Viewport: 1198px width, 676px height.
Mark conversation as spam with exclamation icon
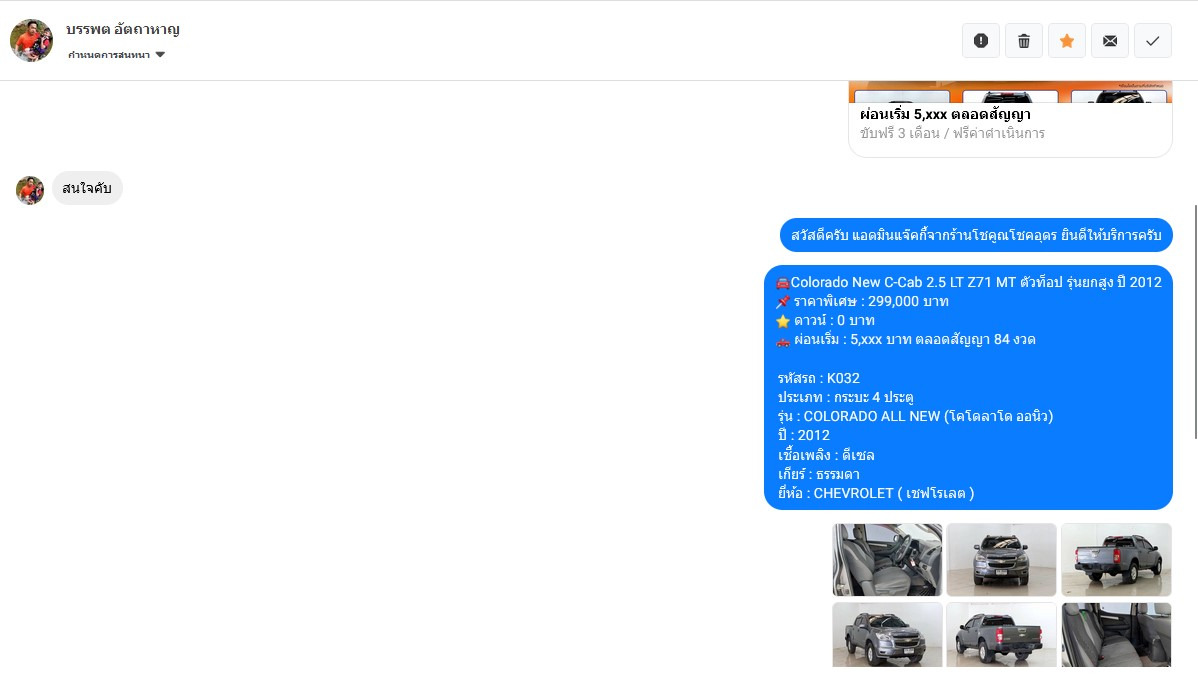click(981, 40)
